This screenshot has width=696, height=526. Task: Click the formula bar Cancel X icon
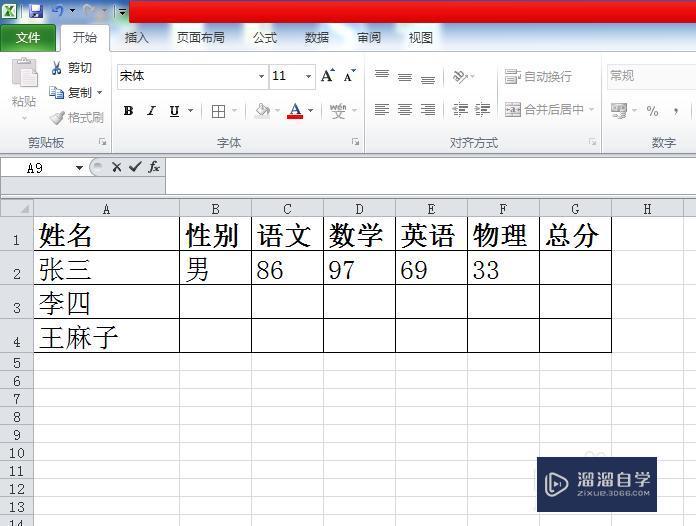[x=117, y=167]
